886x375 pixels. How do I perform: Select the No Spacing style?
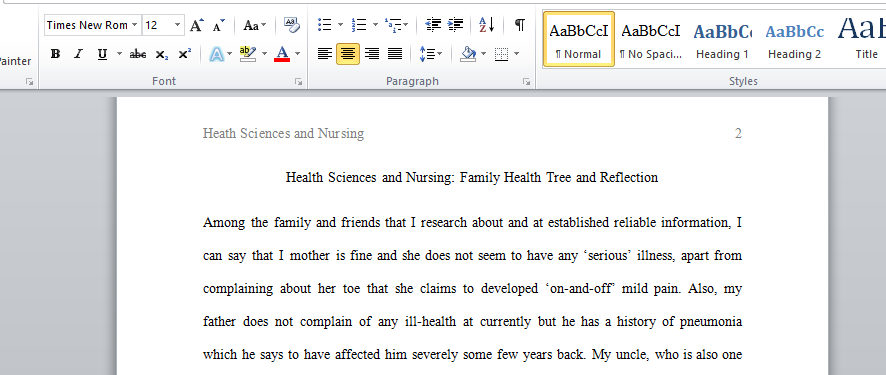[650, 39]
